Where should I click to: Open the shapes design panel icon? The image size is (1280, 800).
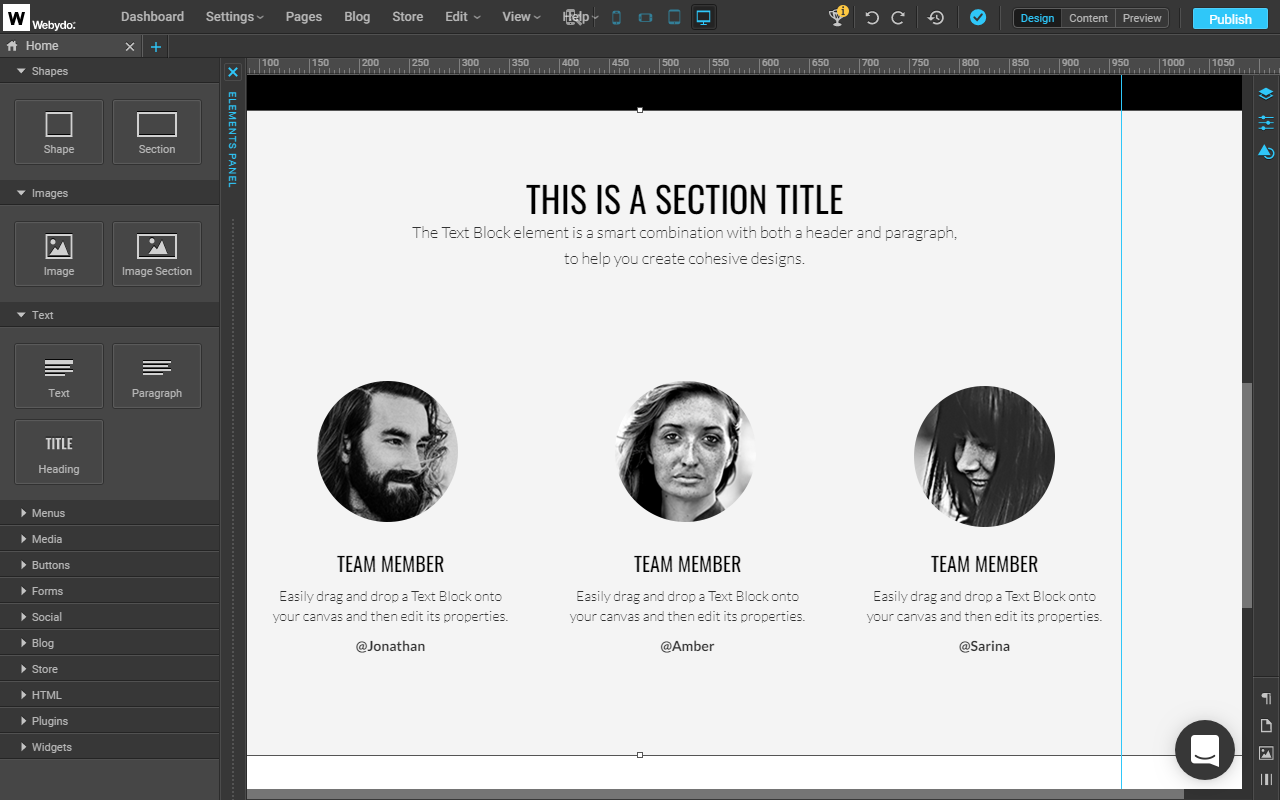[1266, 152]
